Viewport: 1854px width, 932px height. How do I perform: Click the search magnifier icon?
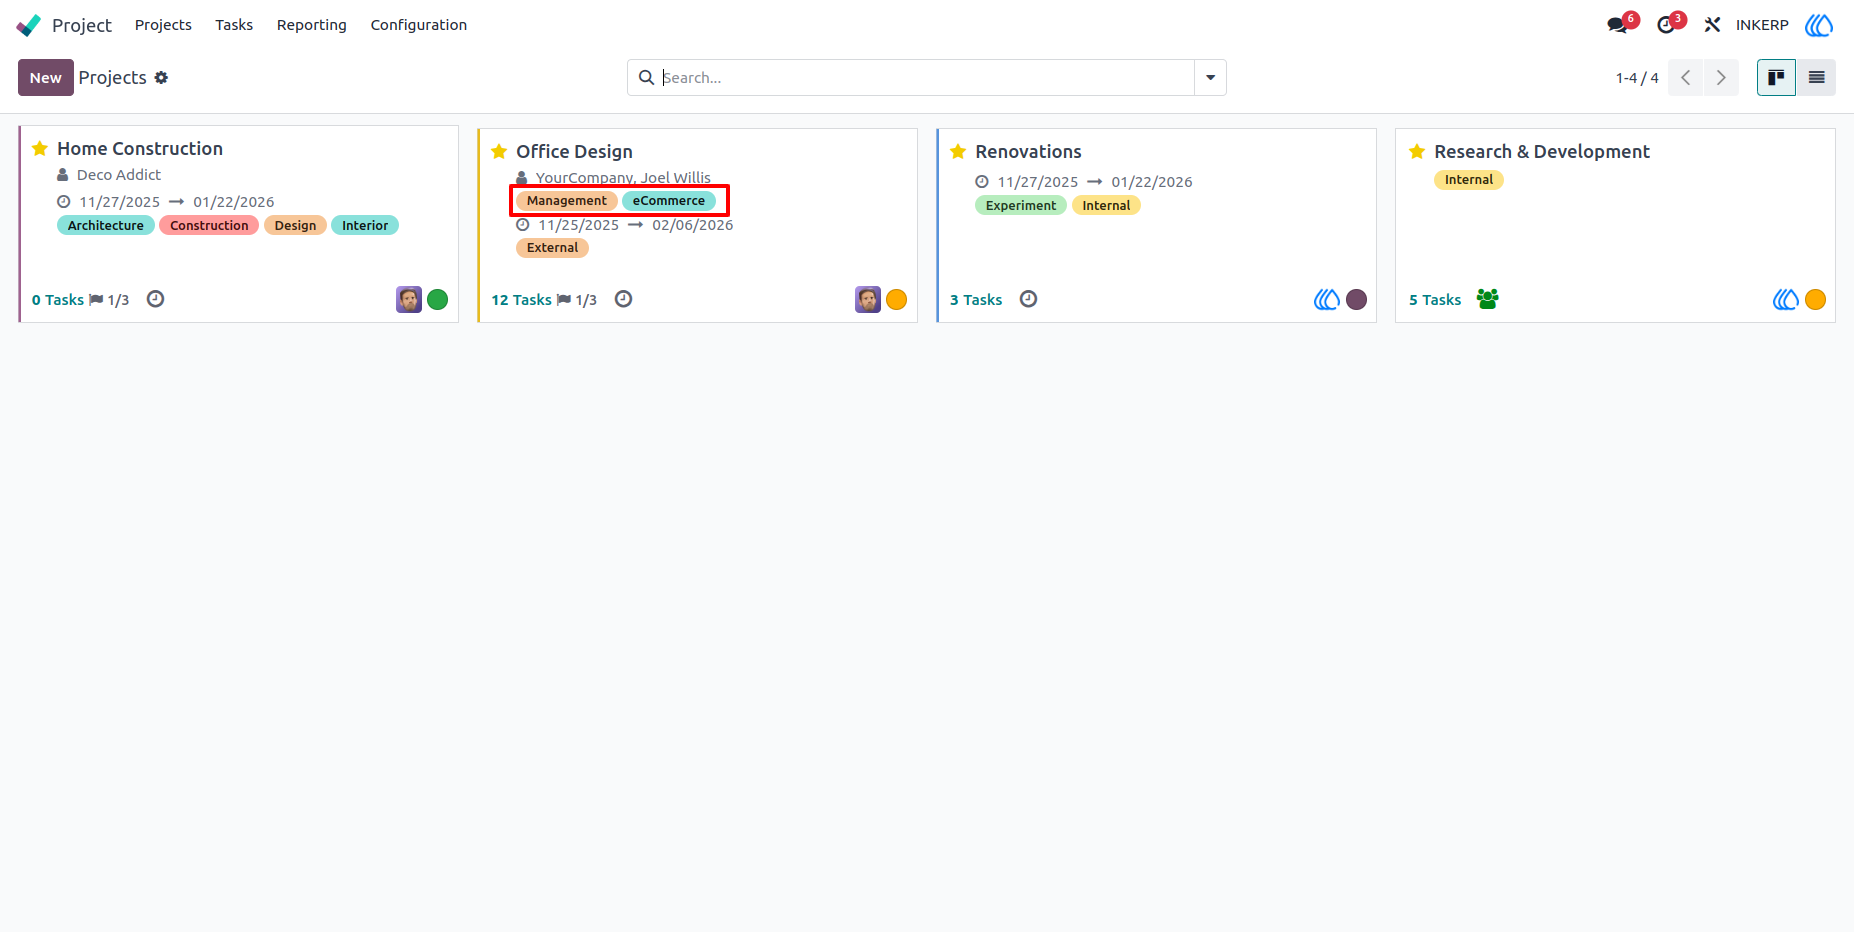pyautogui.click(x=647, y=78)
